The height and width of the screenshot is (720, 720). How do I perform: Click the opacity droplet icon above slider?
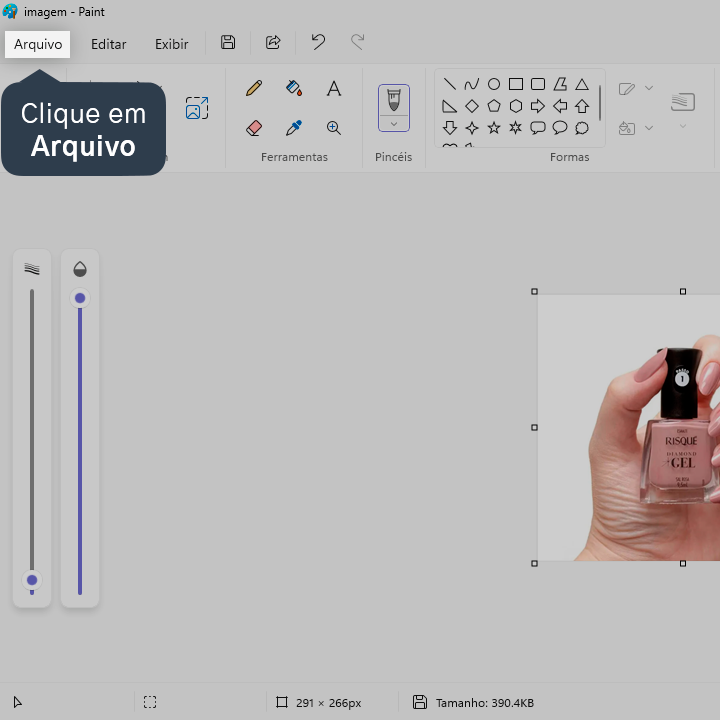click(x=80, y=269)
